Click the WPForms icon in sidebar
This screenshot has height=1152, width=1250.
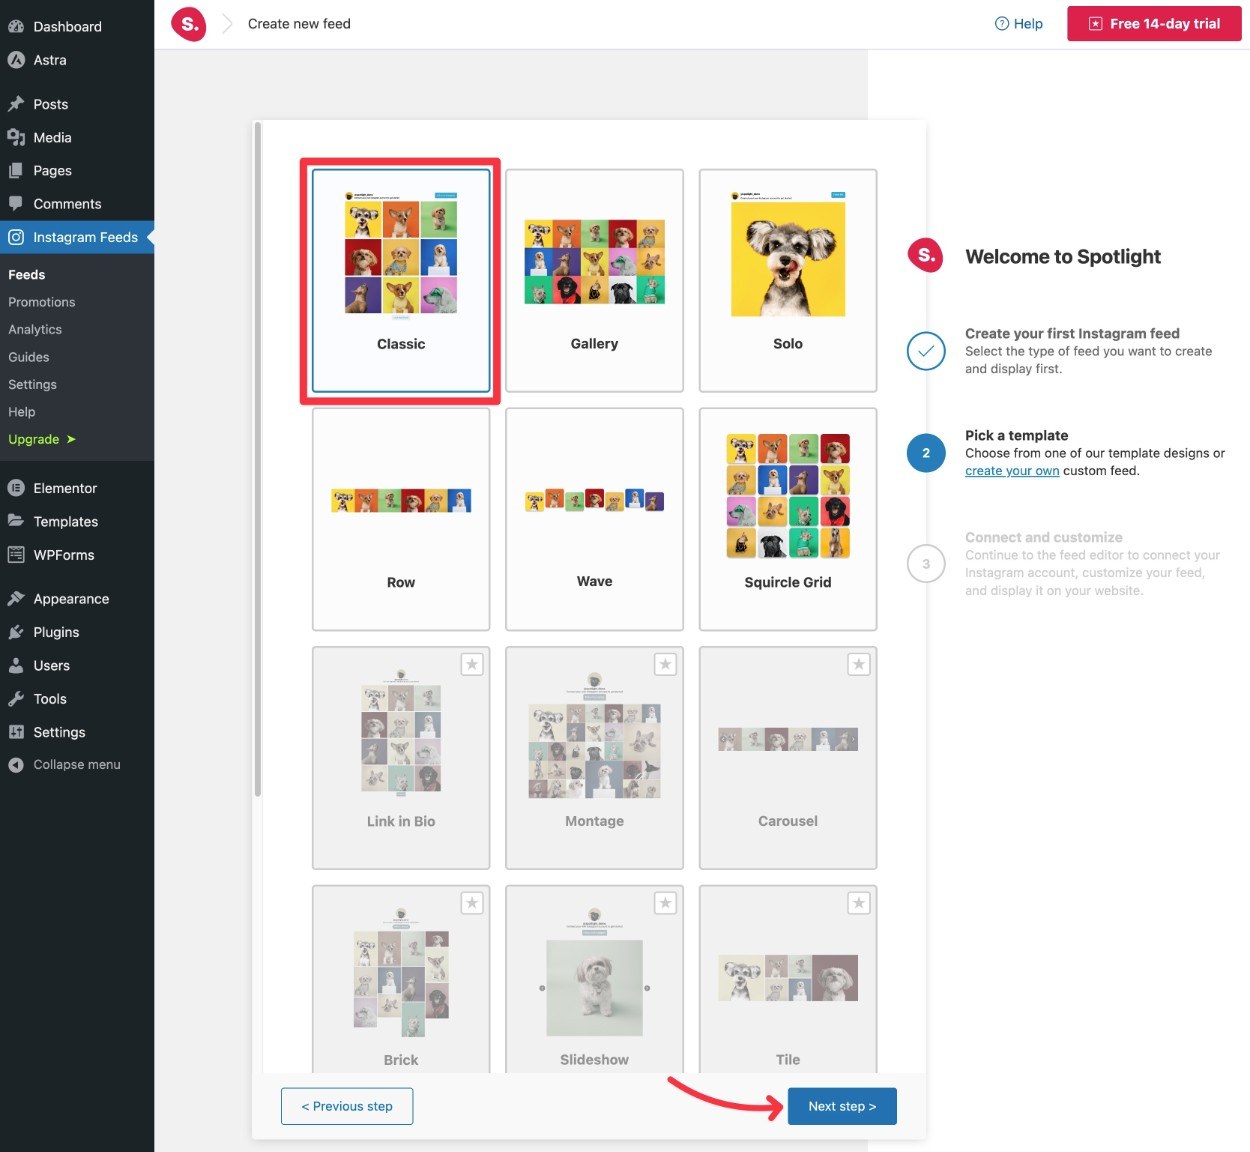point(16,555)
